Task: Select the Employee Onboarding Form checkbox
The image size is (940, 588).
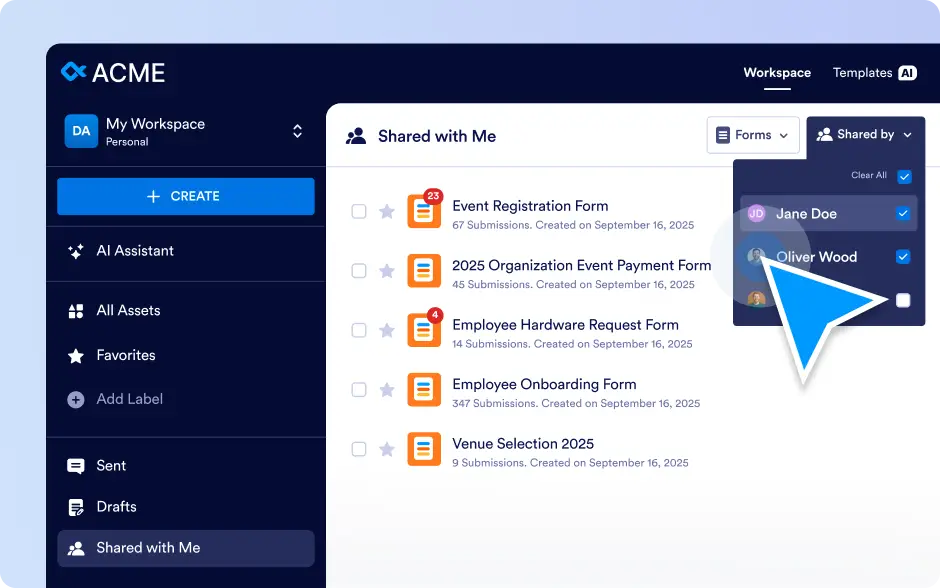Action: (358, 390)
